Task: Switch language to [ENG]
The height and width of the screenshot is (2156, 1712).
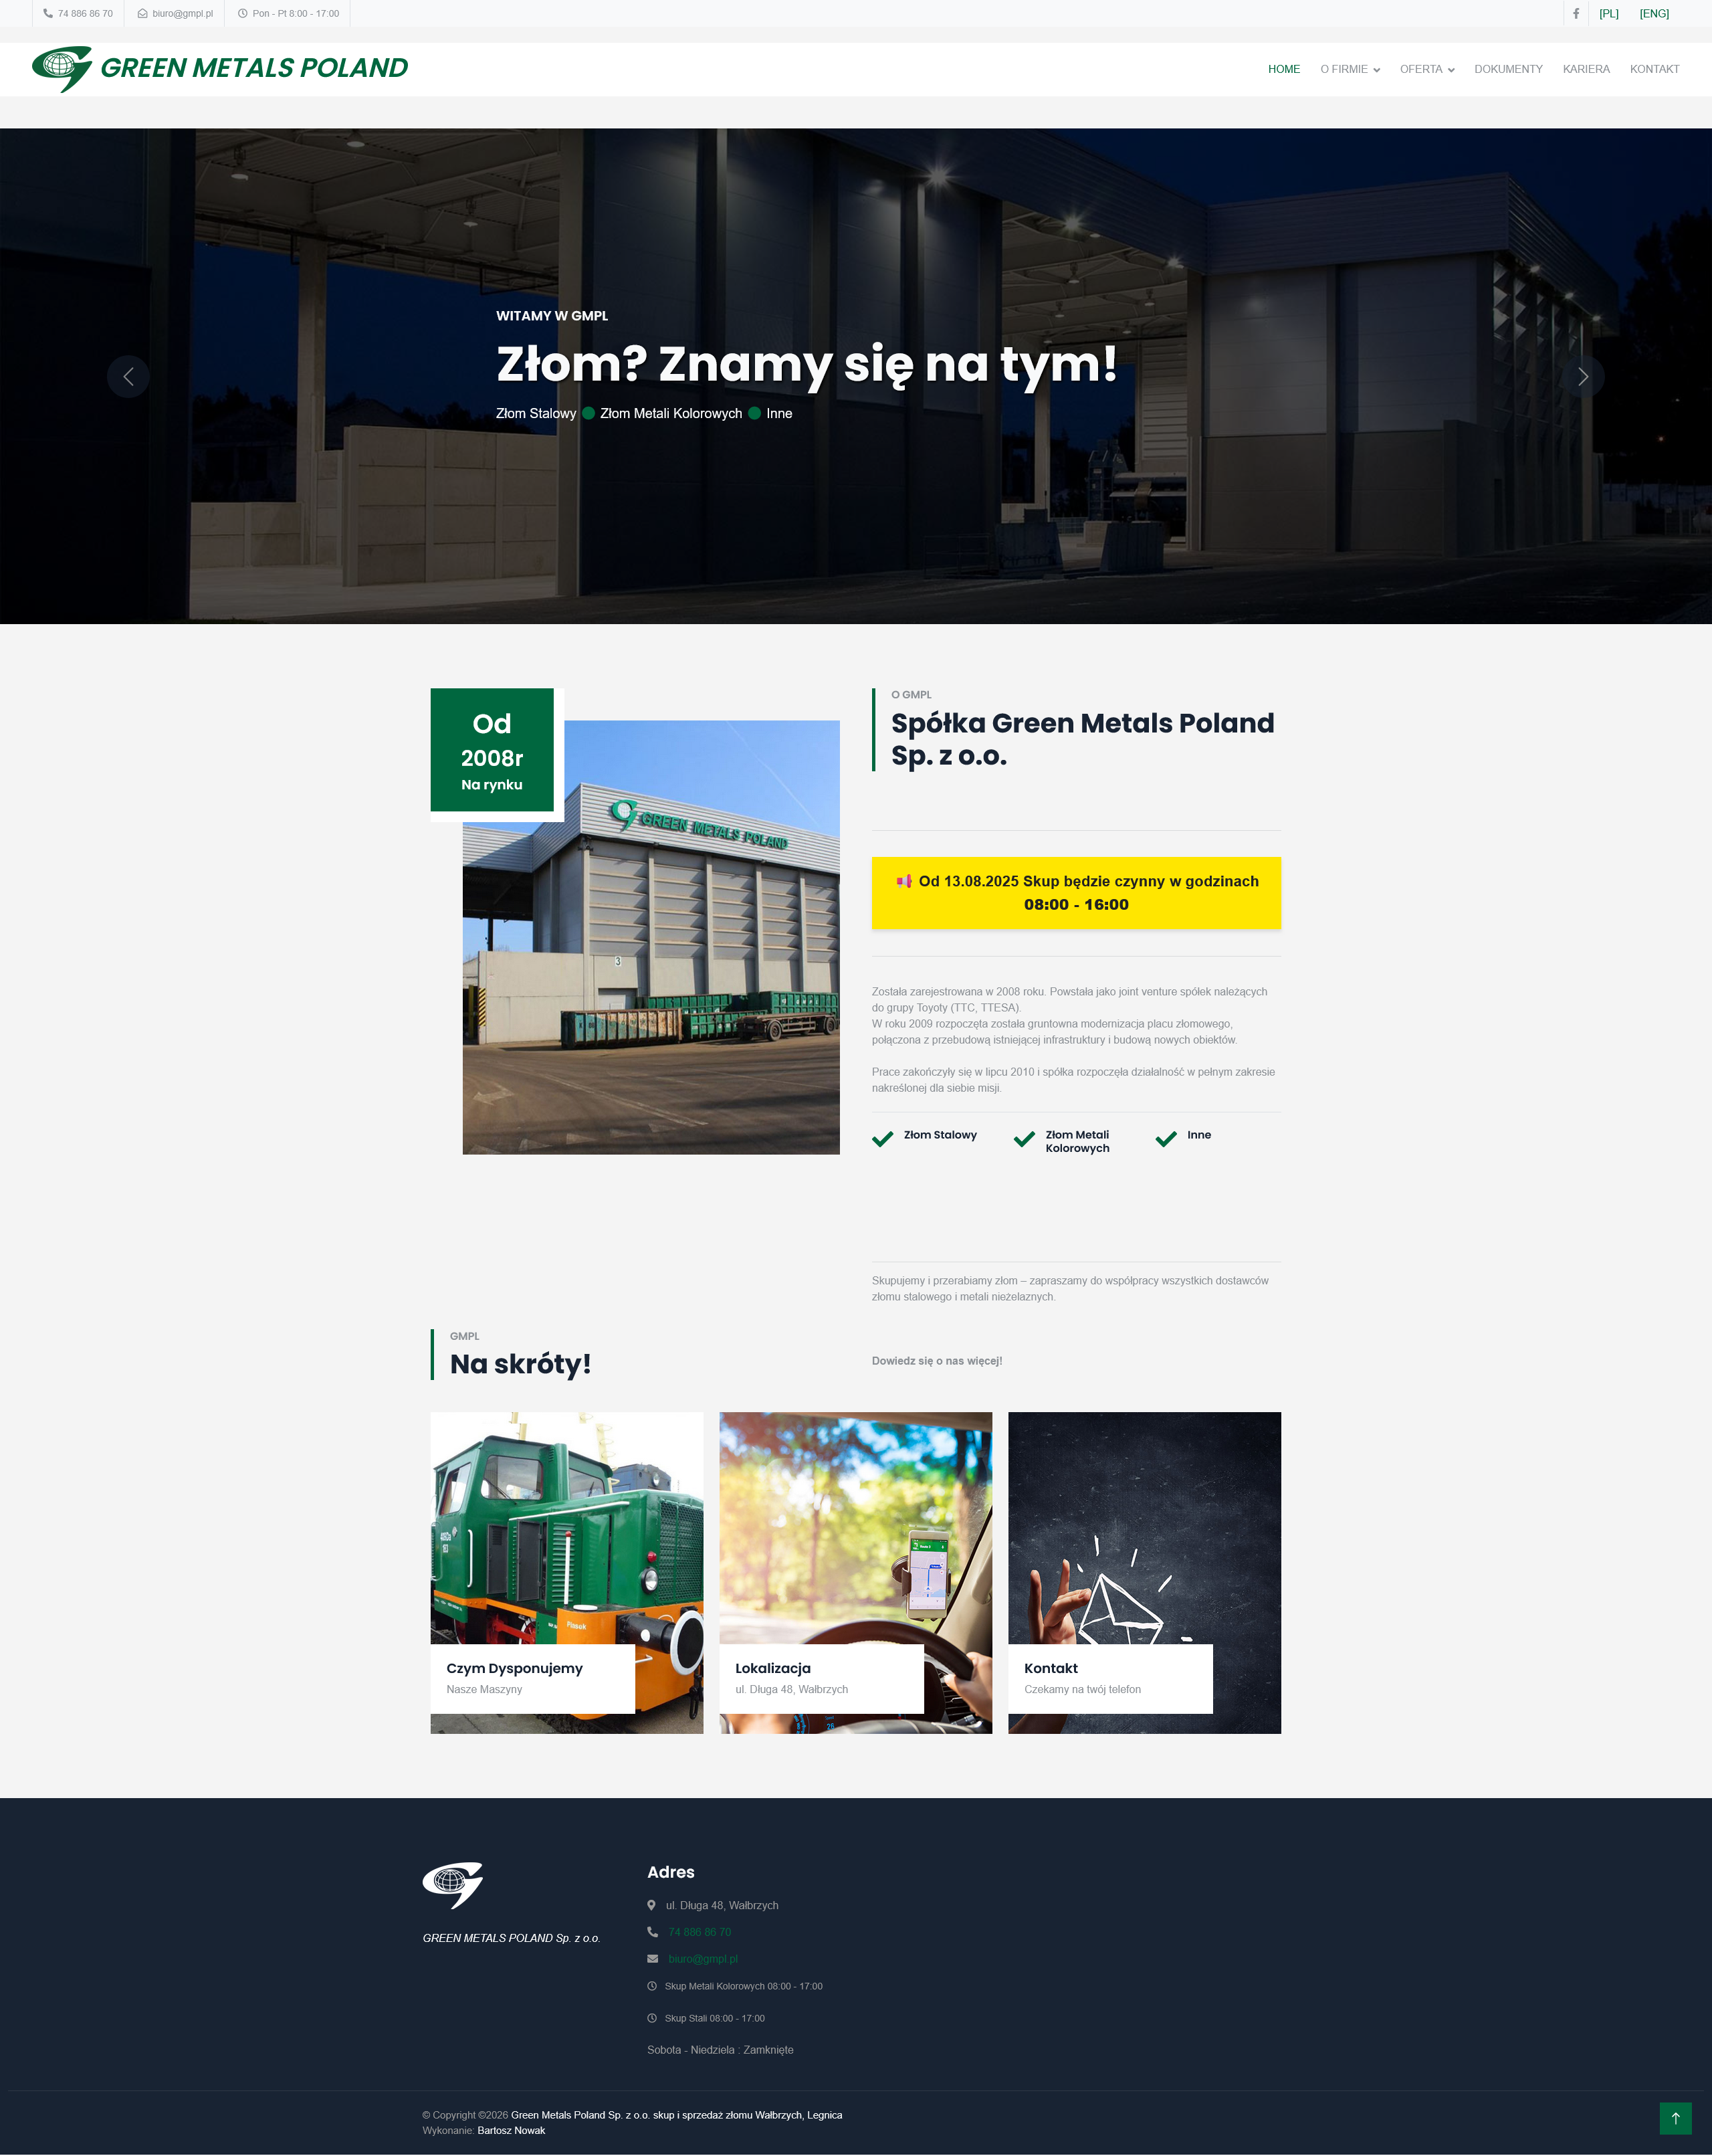Action: [1654, 14]
